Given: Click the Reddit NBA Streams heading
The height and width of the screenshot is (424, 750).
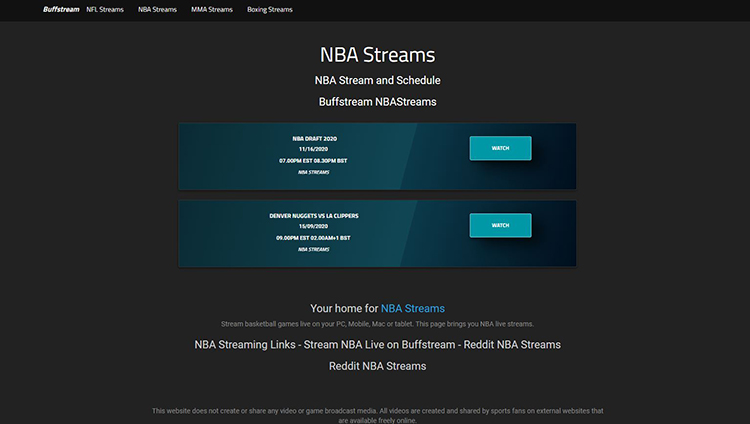Looking at the screenshot, I should pos(377,366).
